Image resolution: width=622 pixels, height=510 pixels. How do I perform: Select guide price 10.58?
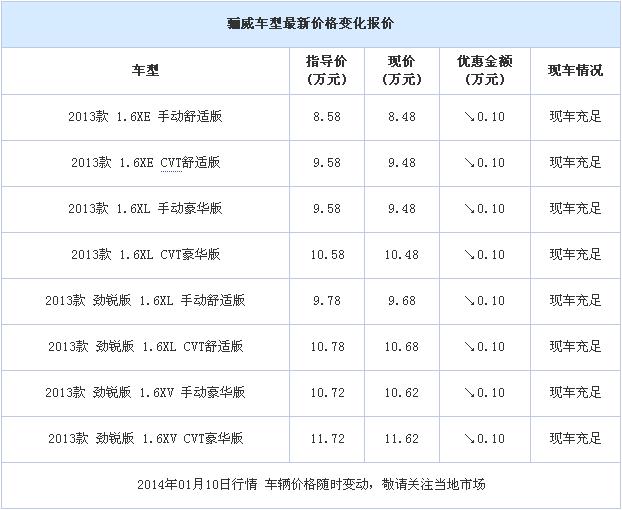(x=327, y=255)
